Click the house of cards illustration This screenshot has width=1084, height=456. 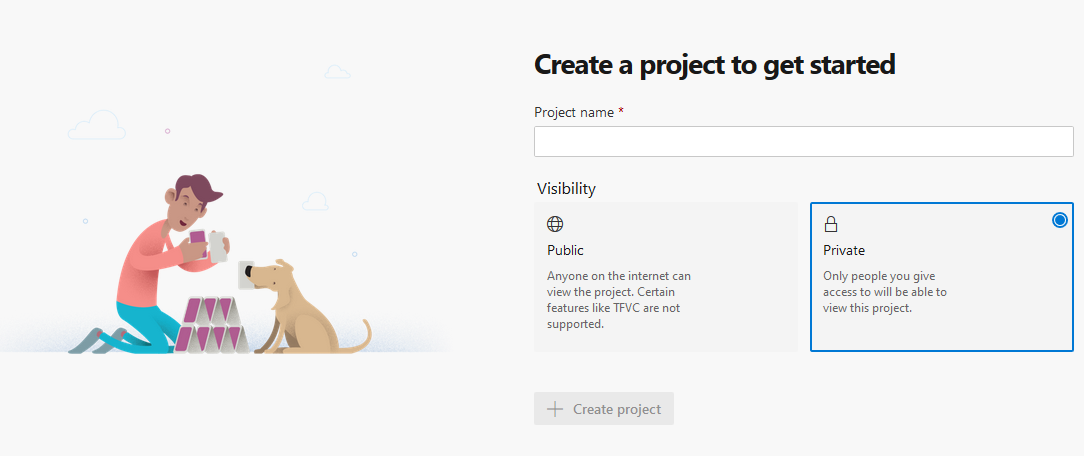212,325
